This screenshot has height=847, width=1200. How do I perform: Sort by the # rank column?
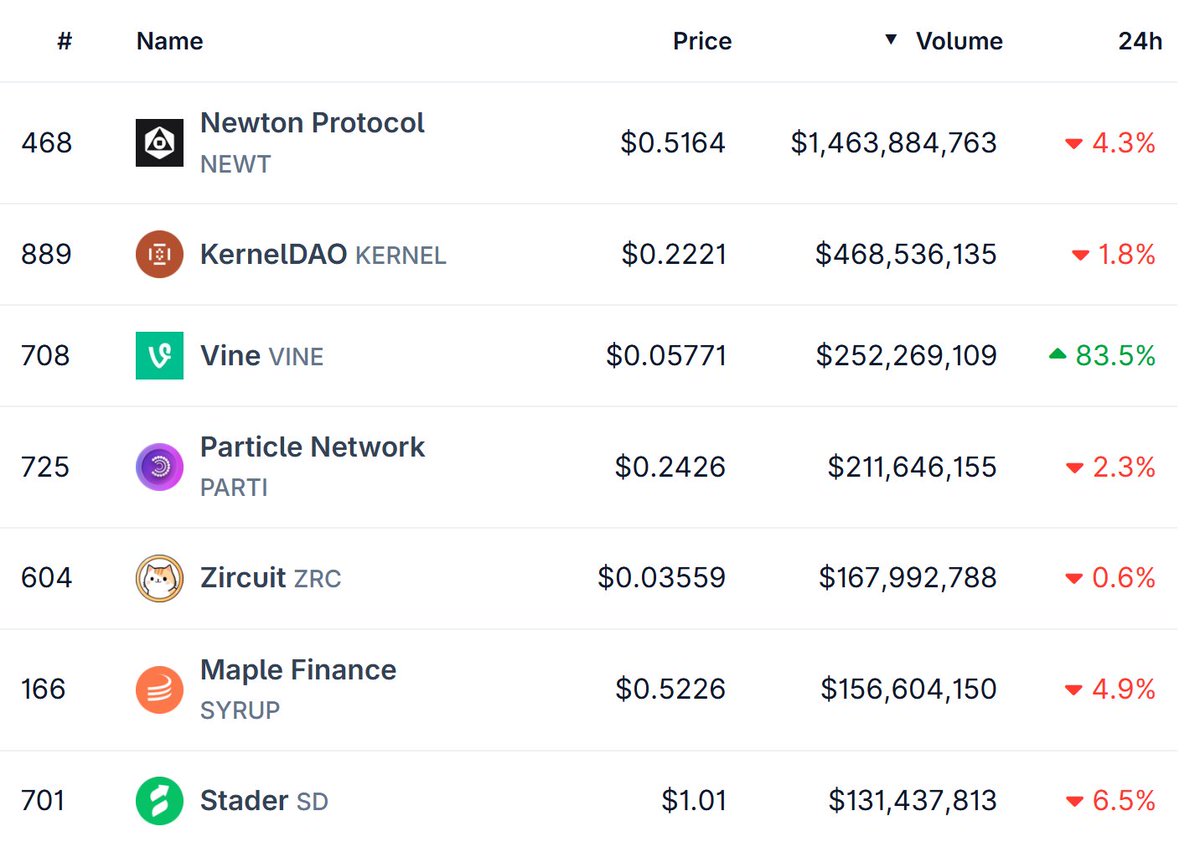pyautogui.click(x=64, y=41)
